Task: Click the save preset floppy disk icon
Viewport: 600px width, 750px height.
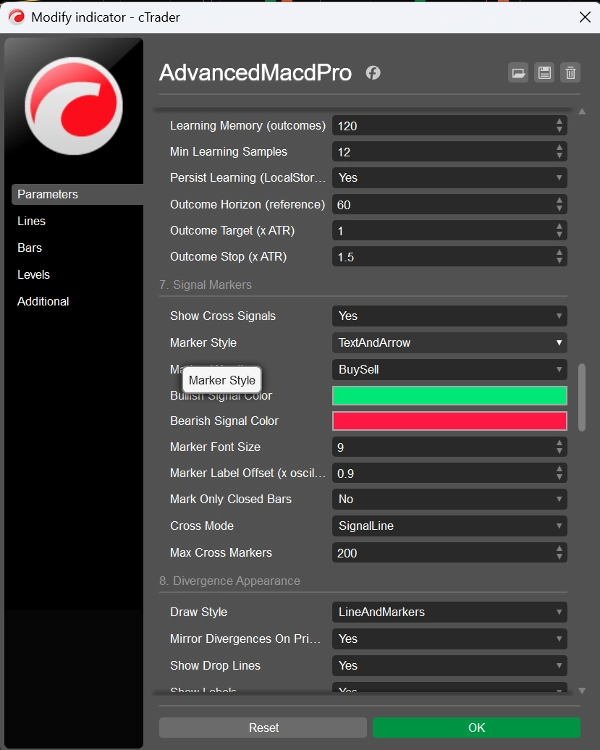Action: [x=544, y=73]
